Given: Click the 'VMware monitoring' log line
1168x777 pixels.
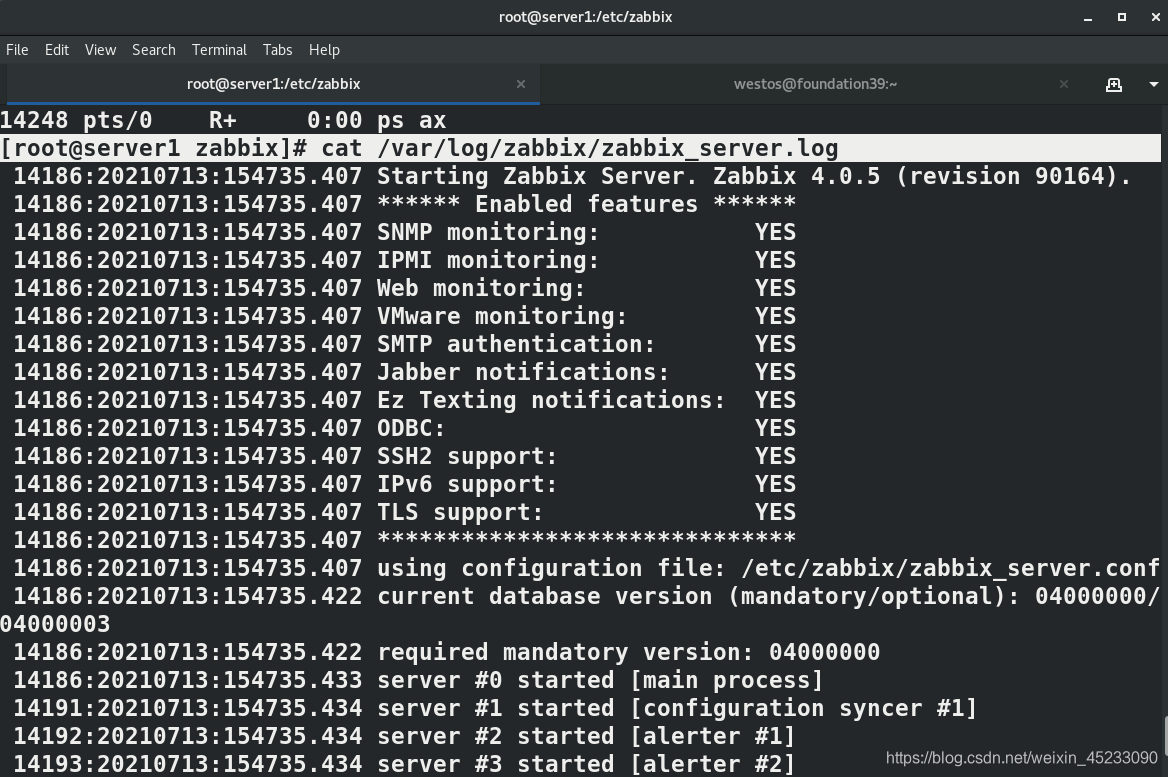Looking at the screenshot, I should tap(404, 316).
